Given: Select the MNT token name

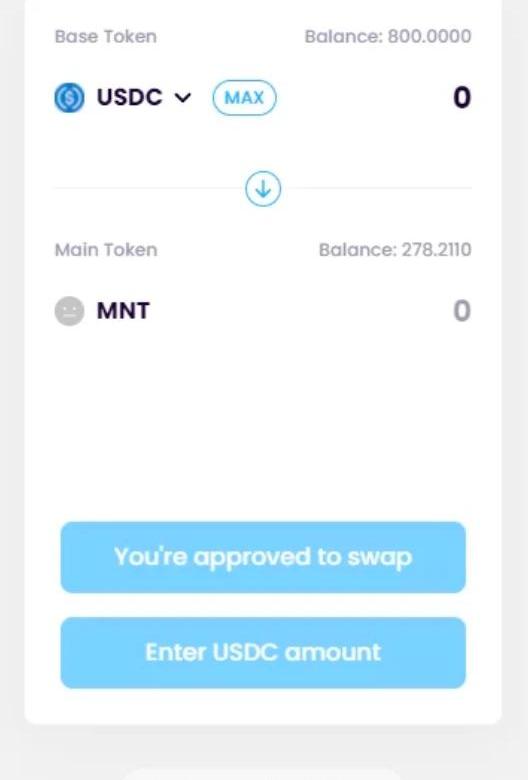Looking at the screenshot, I should click(123, 311).
